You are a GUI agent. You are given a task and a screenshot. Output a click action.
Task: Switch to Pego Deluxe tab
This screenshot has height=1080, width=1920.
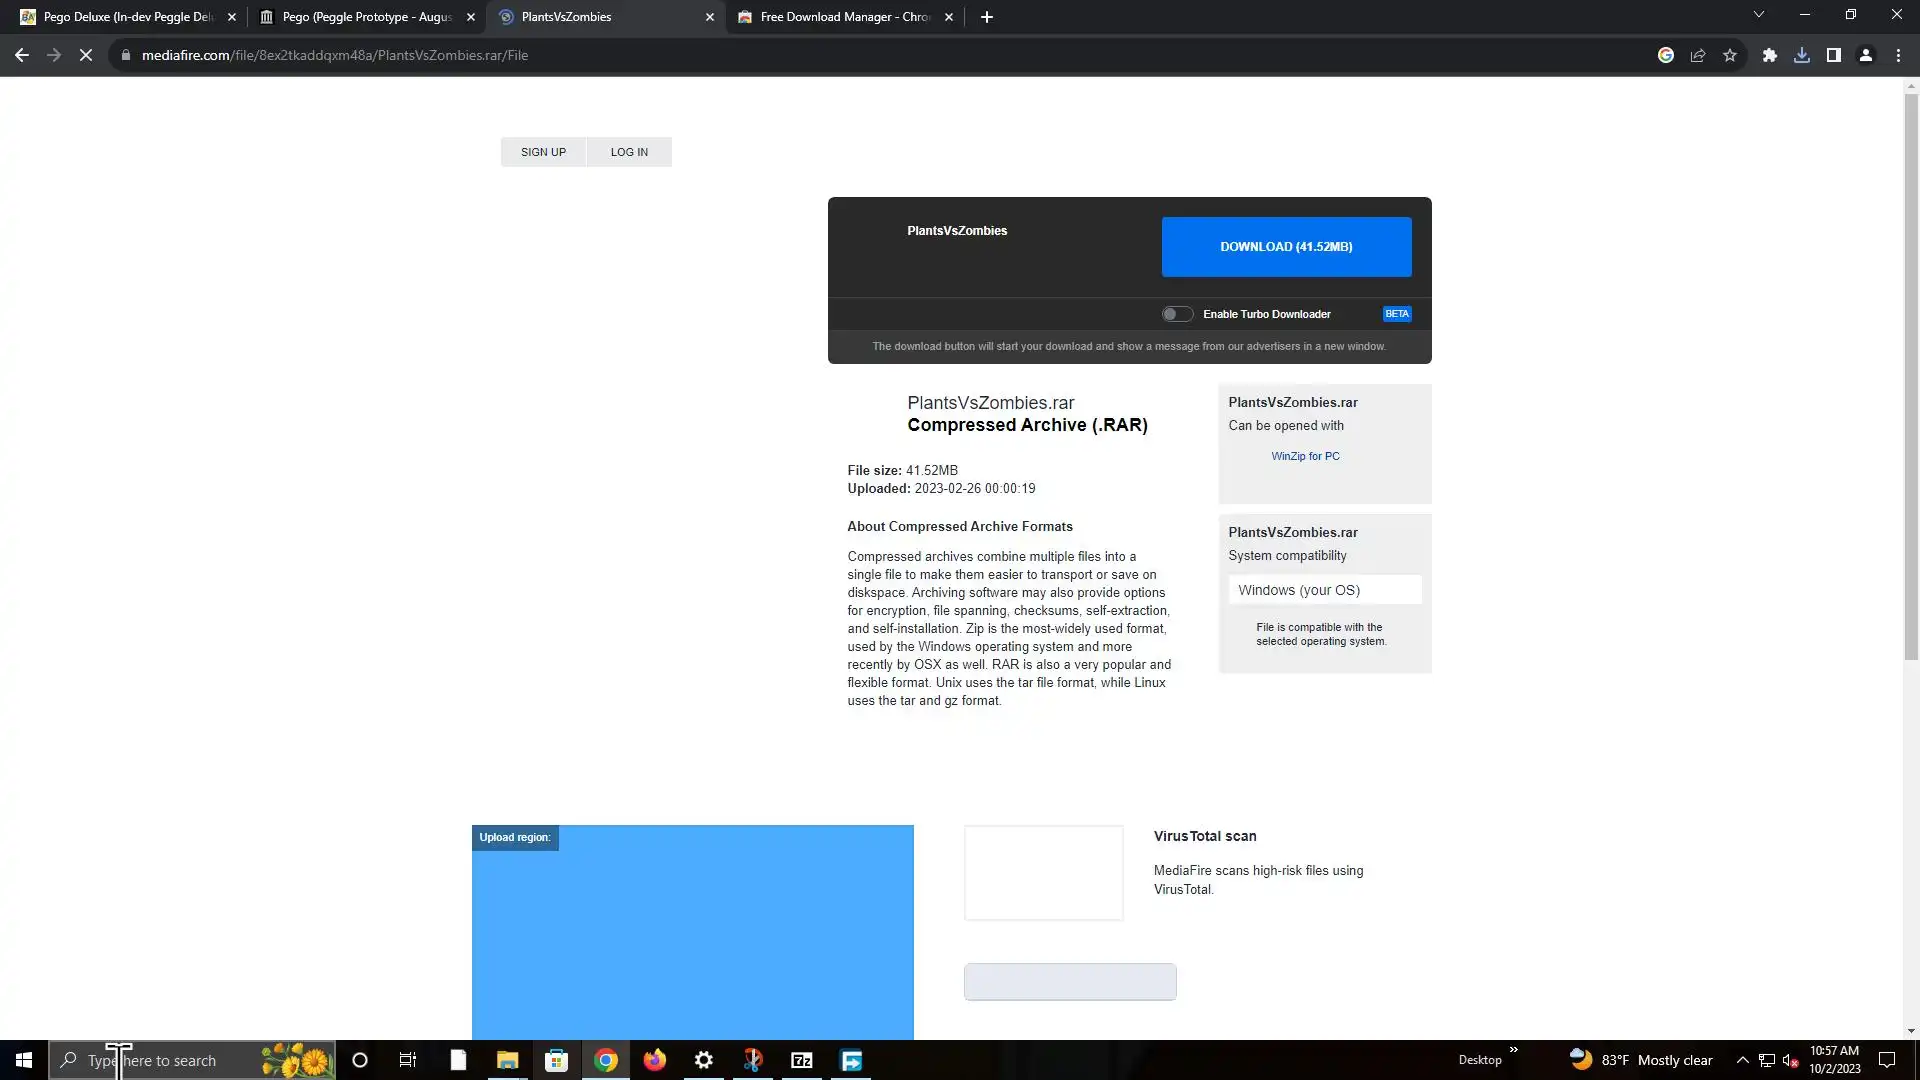click(127, 17)
